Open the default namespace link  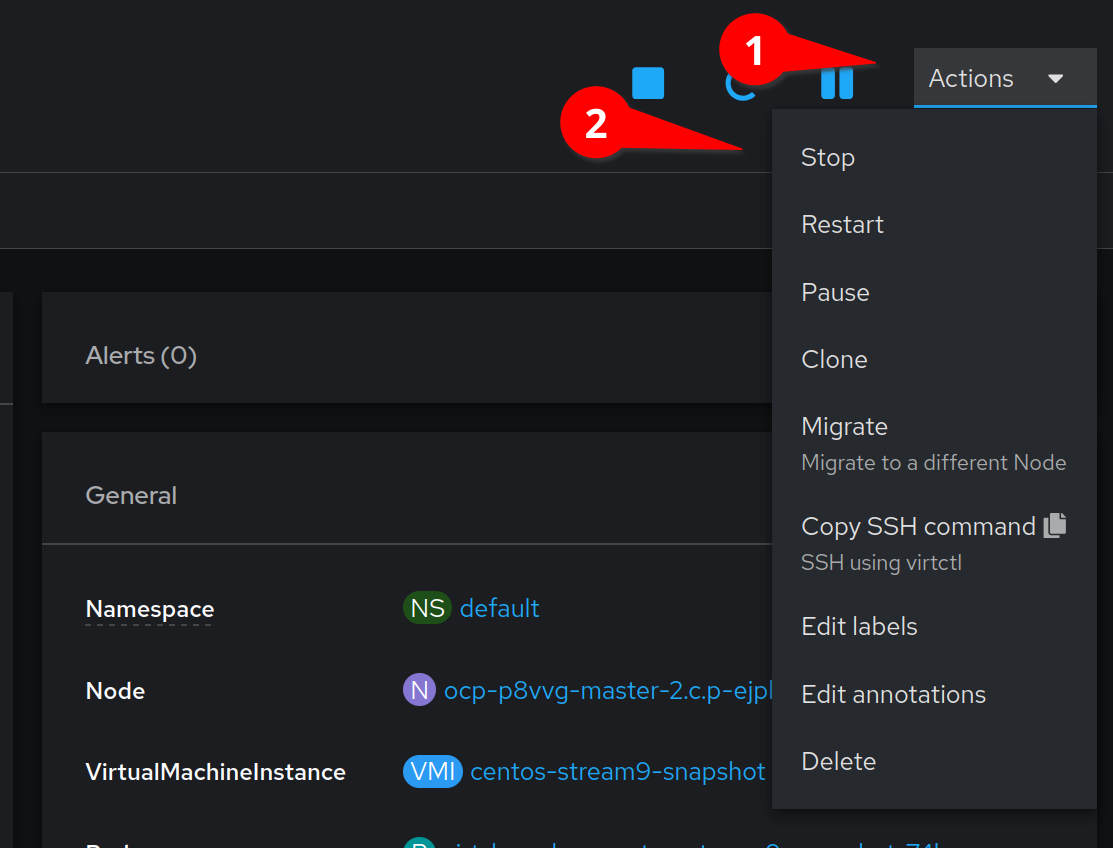click(499, 608)
